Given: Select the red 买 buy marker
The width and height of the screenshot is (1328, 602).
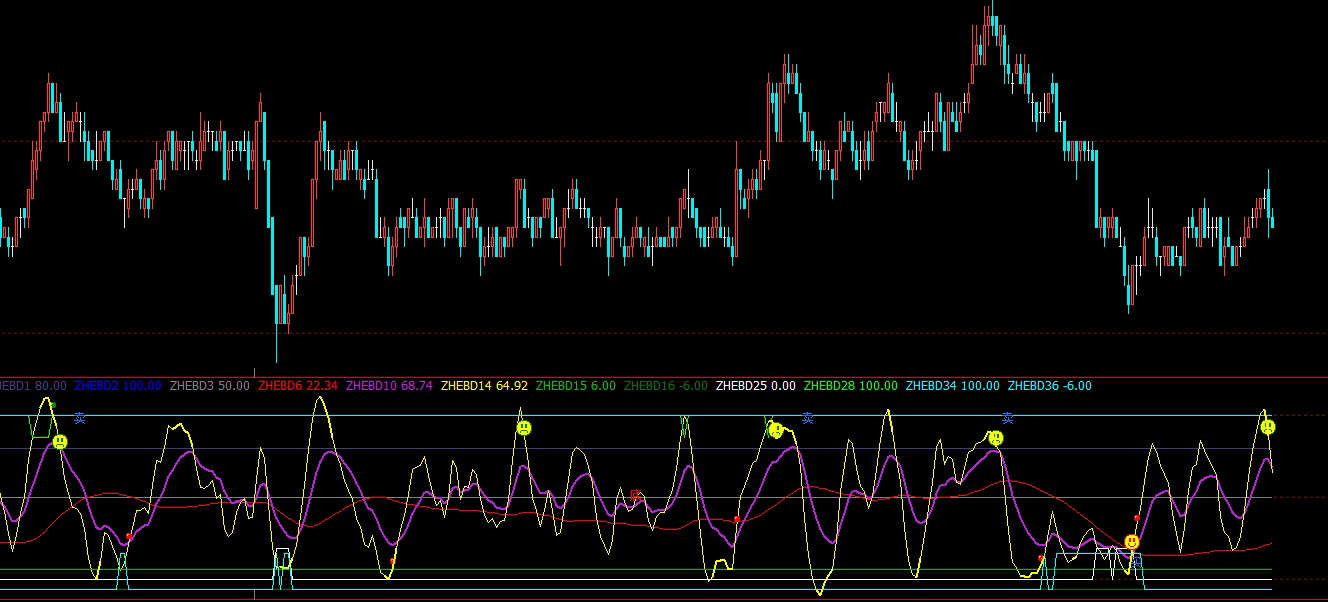Looking at the screenshot, I should pos(635,495).
